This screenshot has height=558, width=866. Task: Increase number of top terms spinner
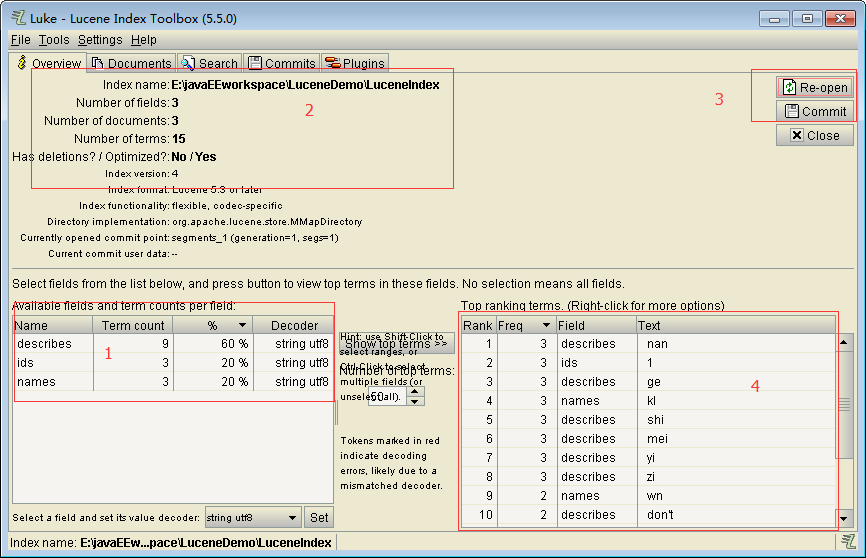(417, 392)
